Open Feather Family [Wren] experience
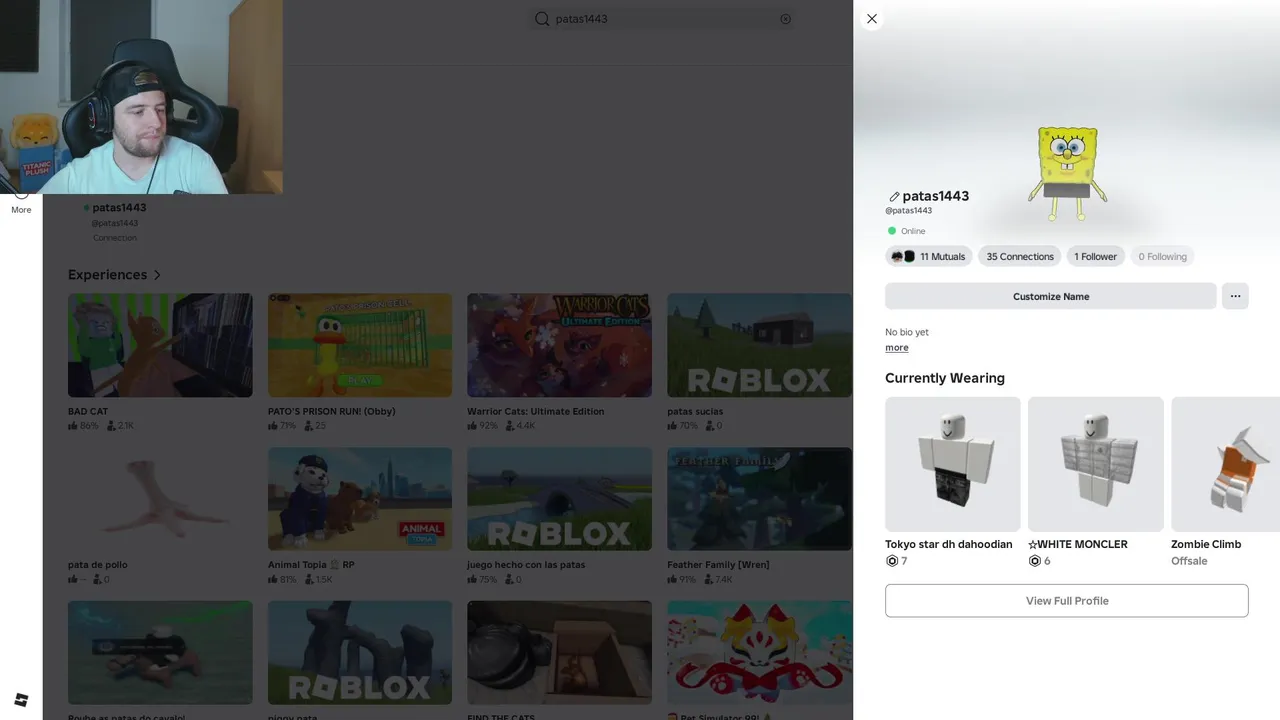Screen dimensions: 1280x720 [x=759, y=499]
